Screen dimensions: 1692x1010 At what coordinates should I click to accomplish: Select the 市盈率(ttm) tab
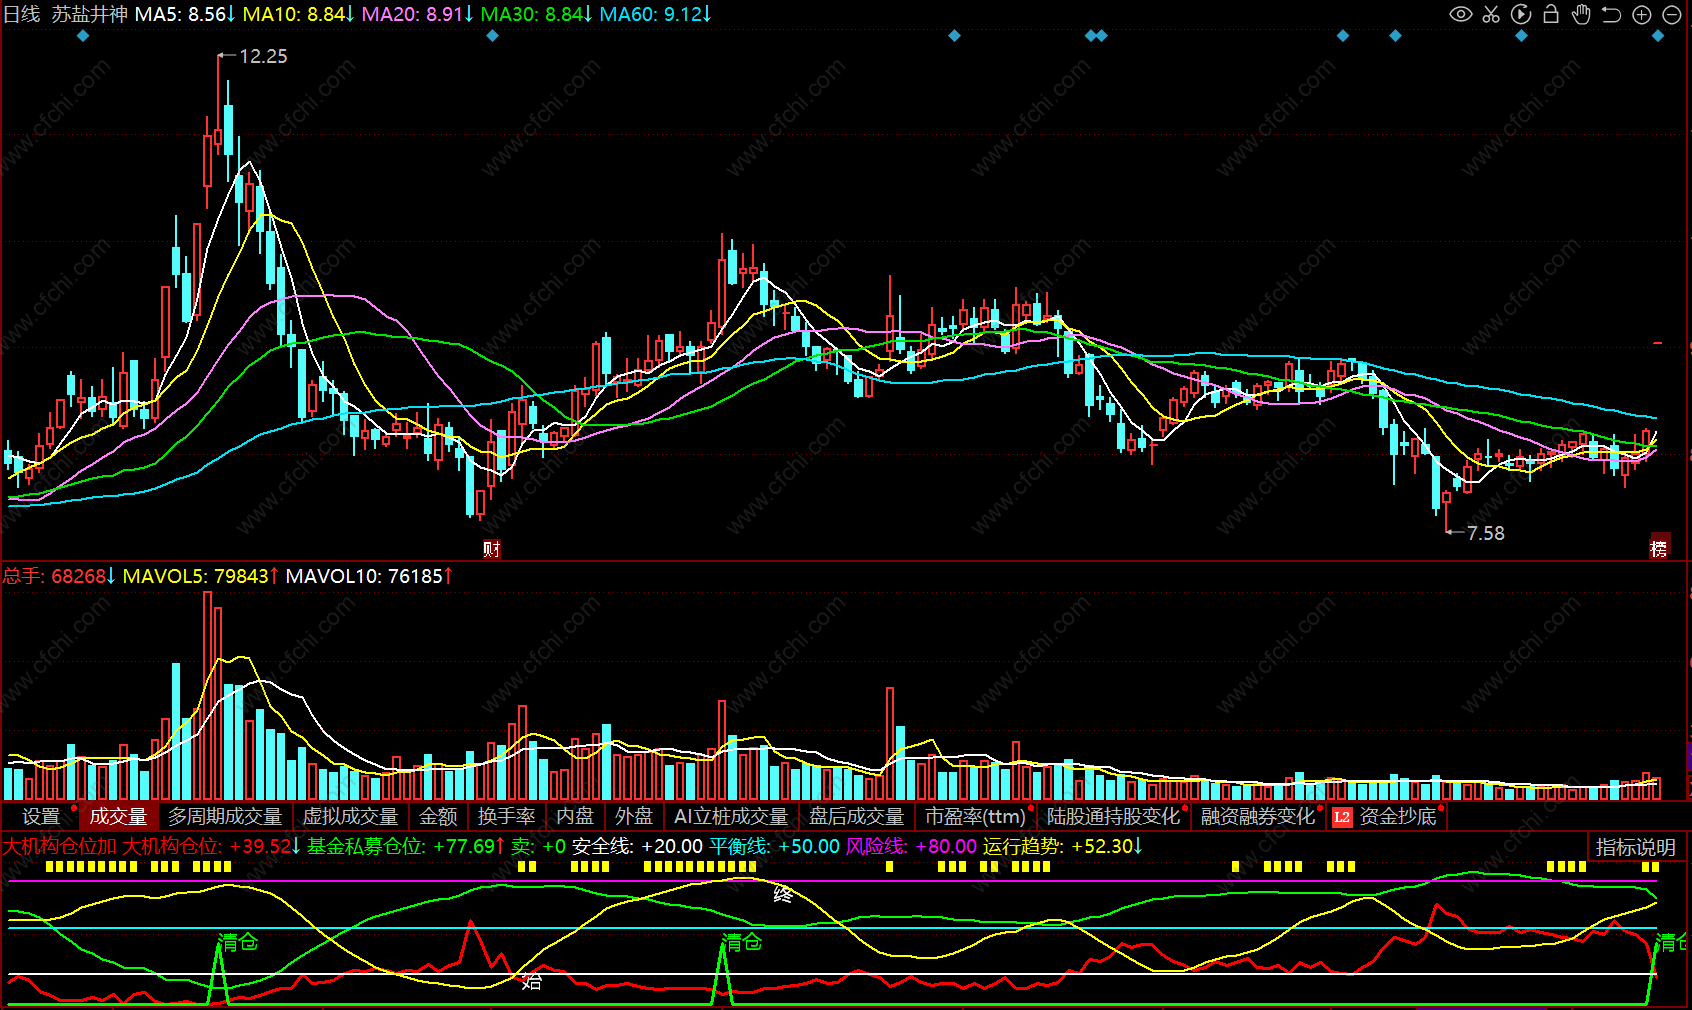click(975, 817)
